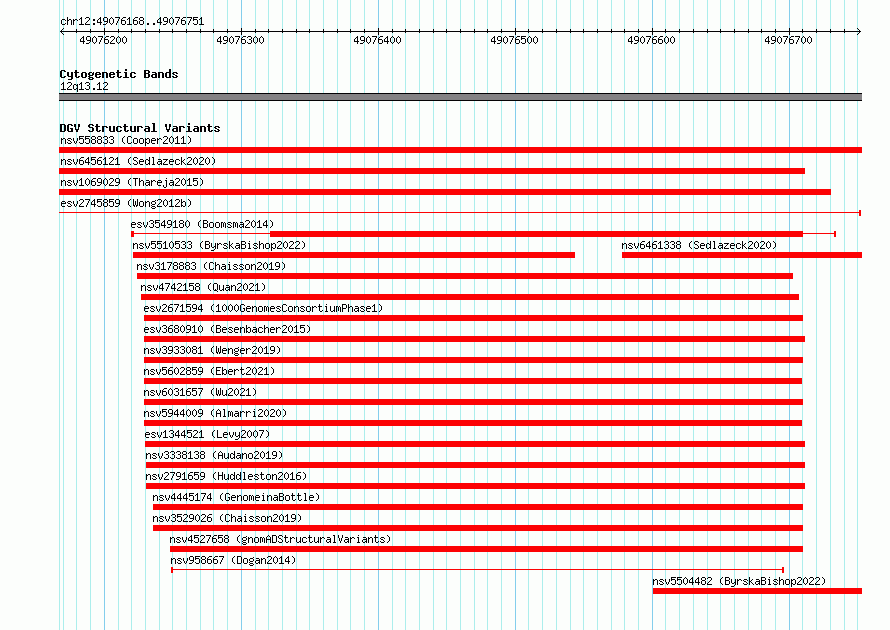Screen dimensions: 890x630
Task: Click nsv5602859 (Ebert2021) label
Action: pyautogui.click(x=209, y=371)
